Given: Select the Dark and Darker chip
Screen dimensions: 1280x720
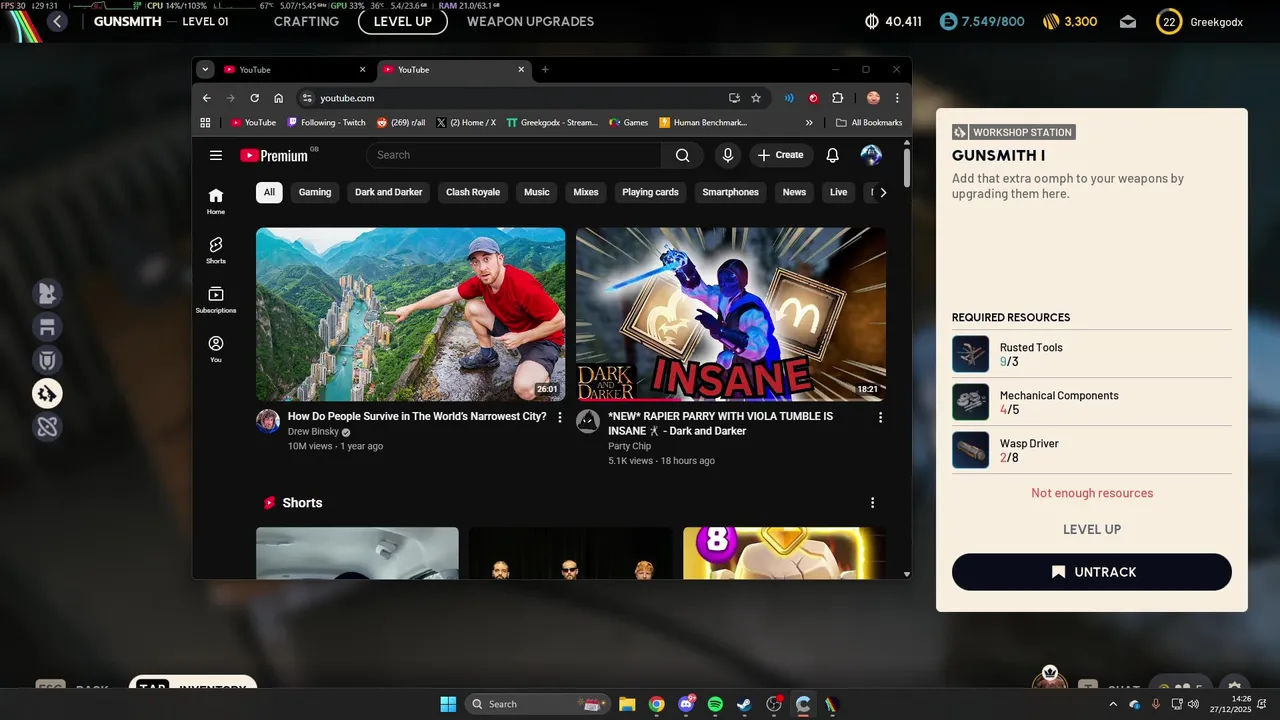Looking at the screenshot, I should click(x=389, y=192).
